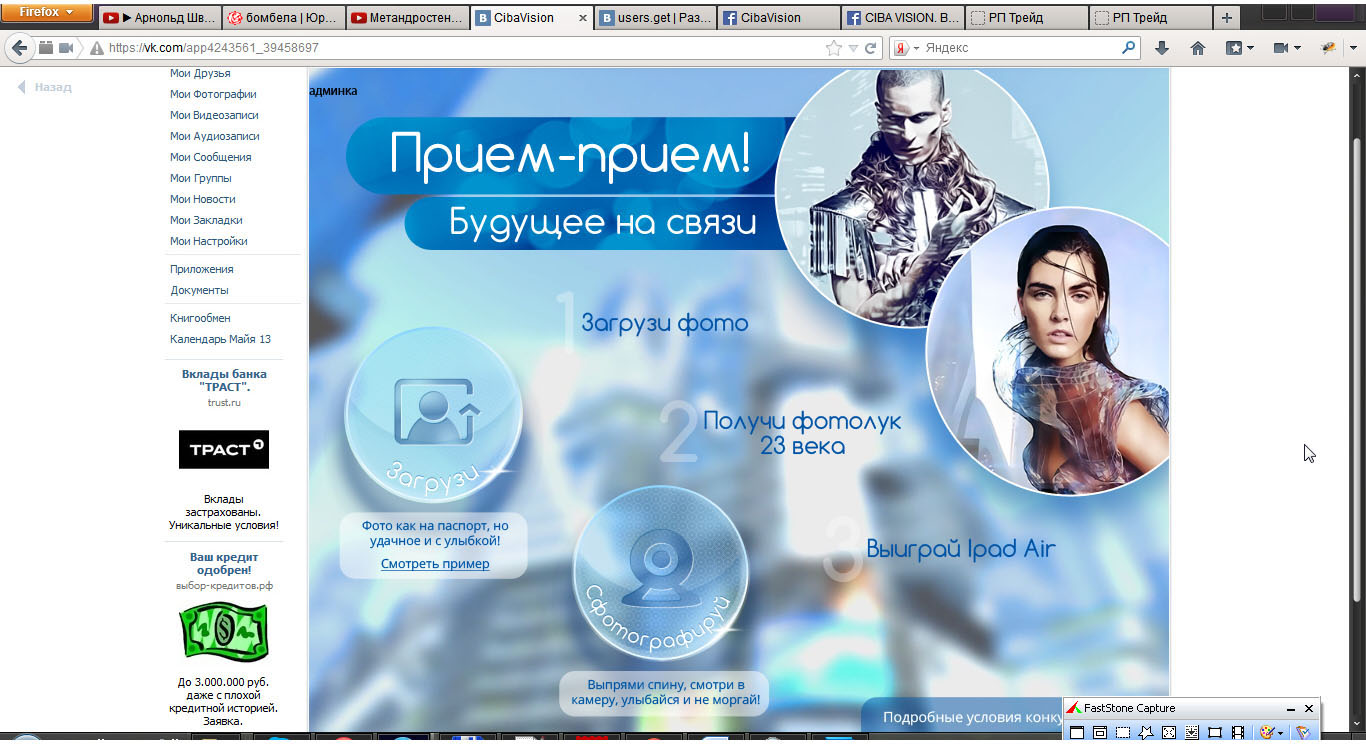Open Мои Видеозаписи in sidebar

pos(214,115)
